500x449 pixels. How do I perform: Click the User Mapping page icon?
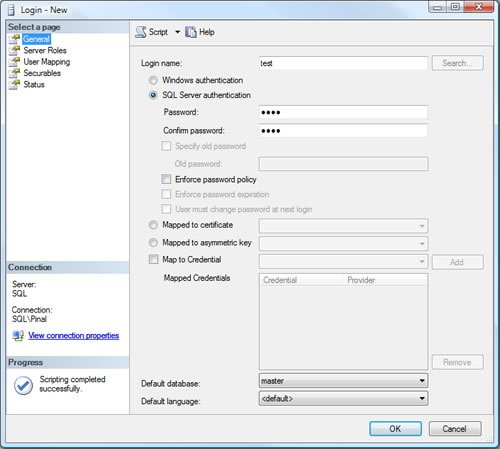click(x=14, y=62)
